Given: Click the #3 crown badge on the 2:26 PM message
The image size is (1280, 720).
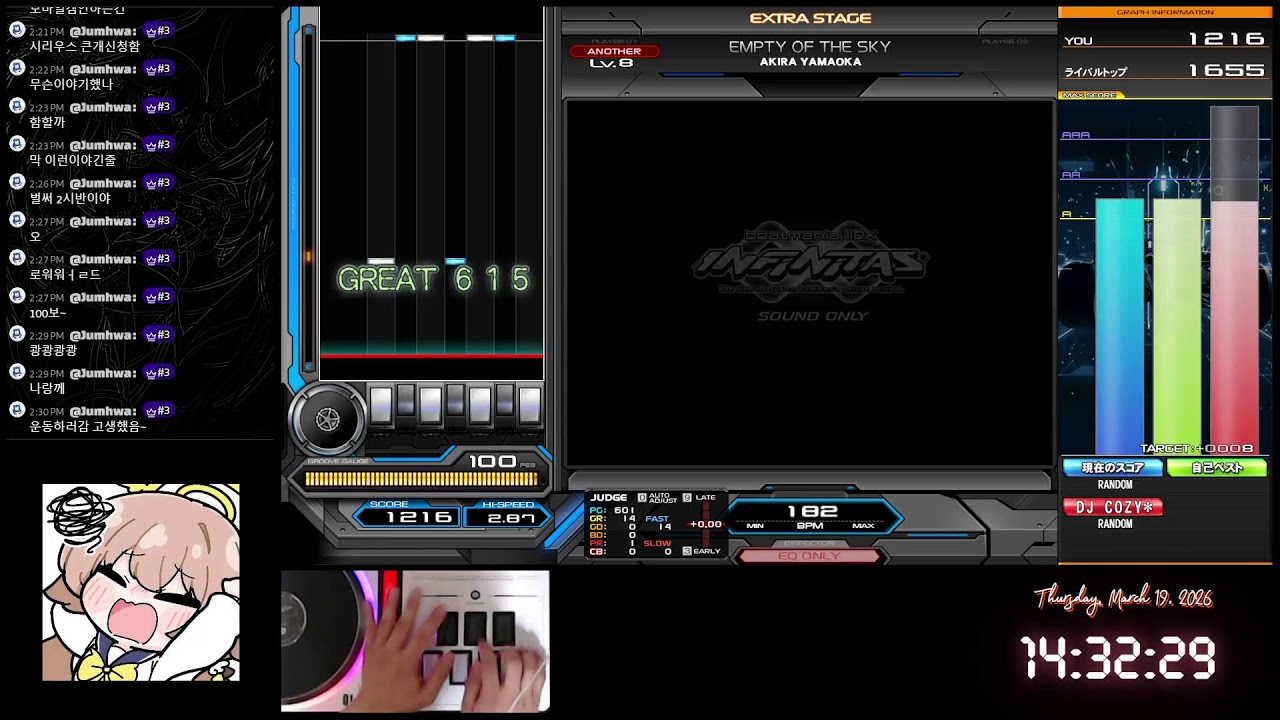Looking at the screenshot, I should coord(158,183).
